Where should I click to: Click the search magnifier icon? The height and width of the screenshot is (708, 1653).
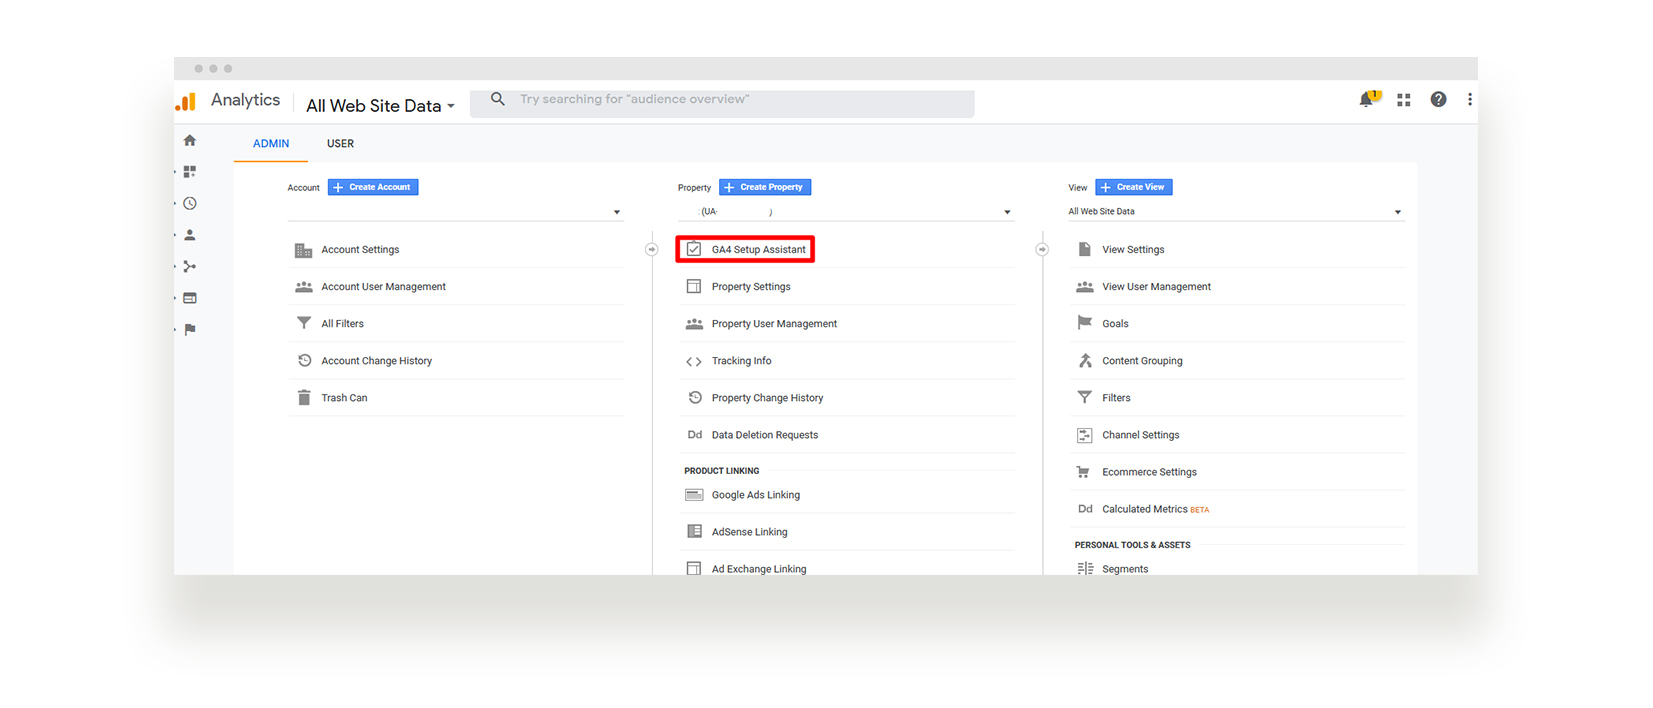pyautogui.click(x=497, y=99)
